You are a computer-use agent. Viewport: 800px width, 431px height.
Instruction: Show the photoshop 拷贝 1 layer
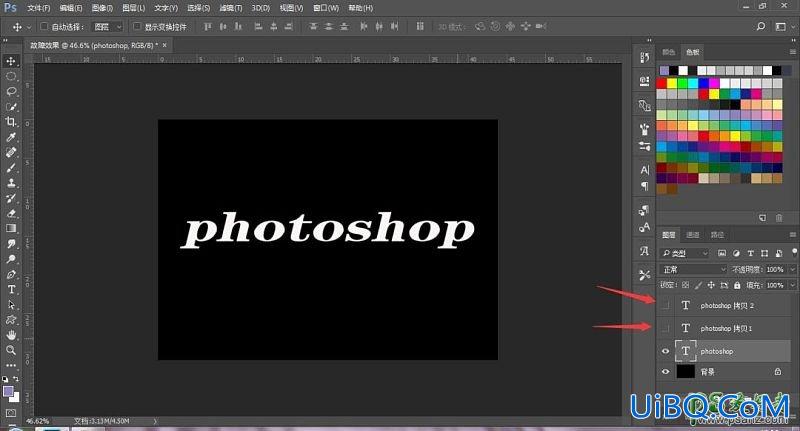coord(665,328)
